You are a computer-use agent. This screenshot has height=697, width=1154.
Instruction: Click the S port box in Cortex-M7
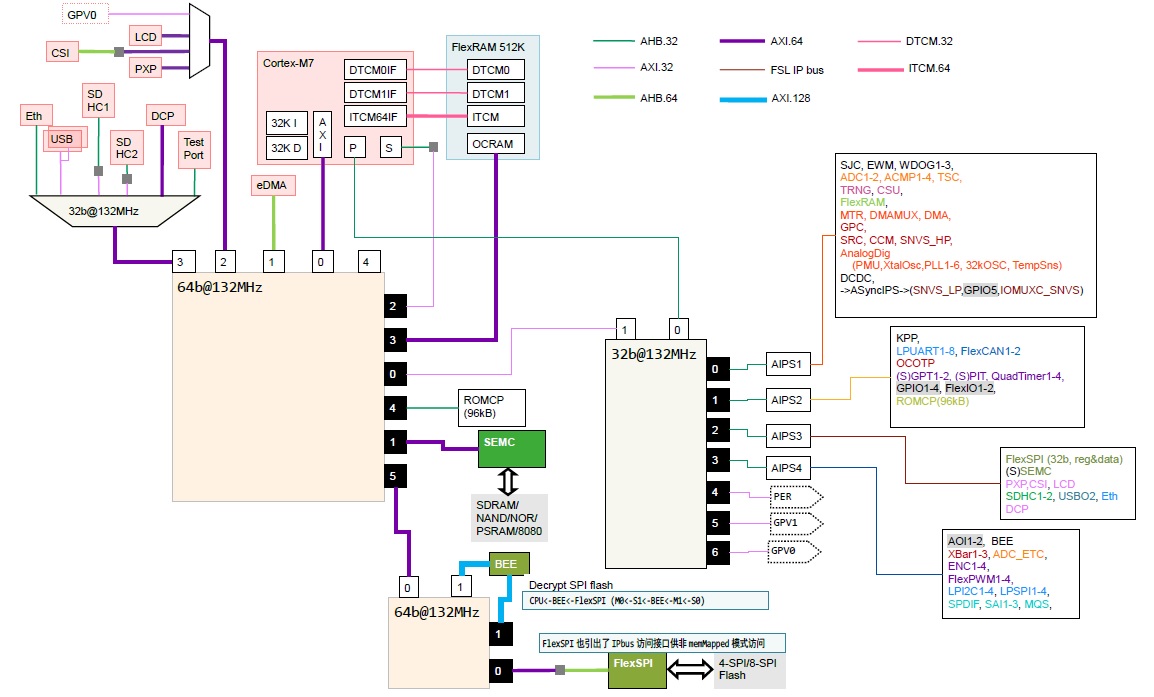391,147
